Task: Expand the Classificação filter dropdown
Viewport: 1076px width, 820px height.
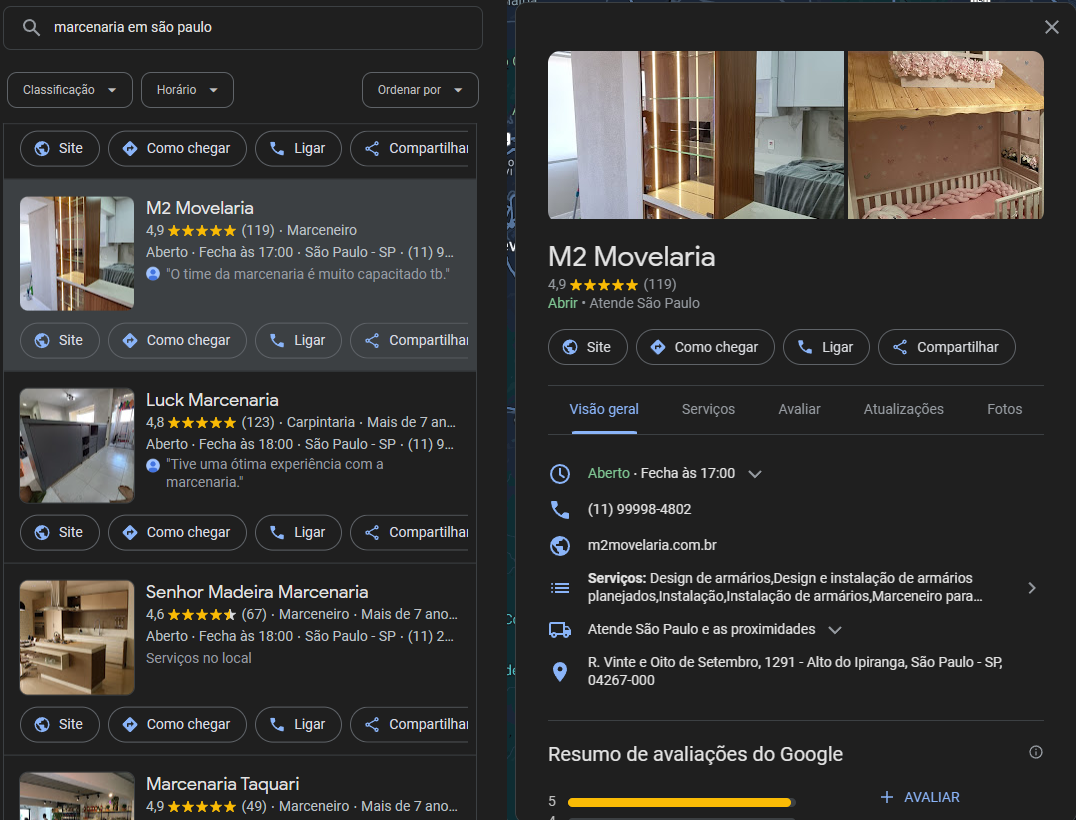Action: point(69,90)
